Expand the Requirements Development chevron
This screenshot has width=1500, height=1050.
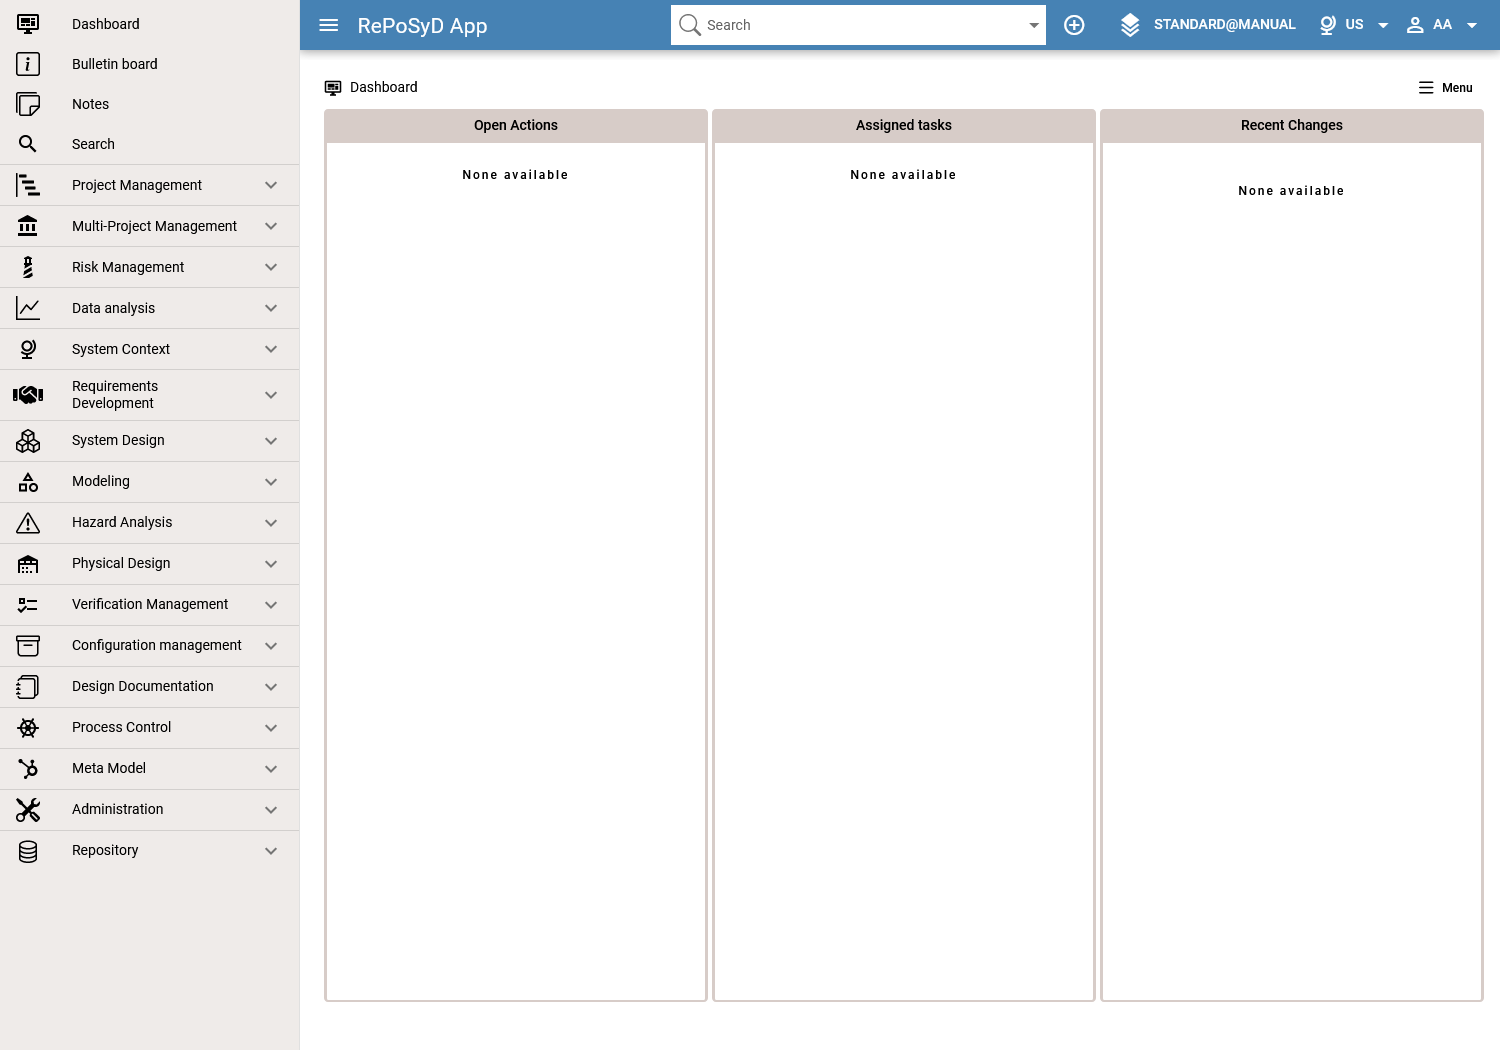tap(271, 395)
